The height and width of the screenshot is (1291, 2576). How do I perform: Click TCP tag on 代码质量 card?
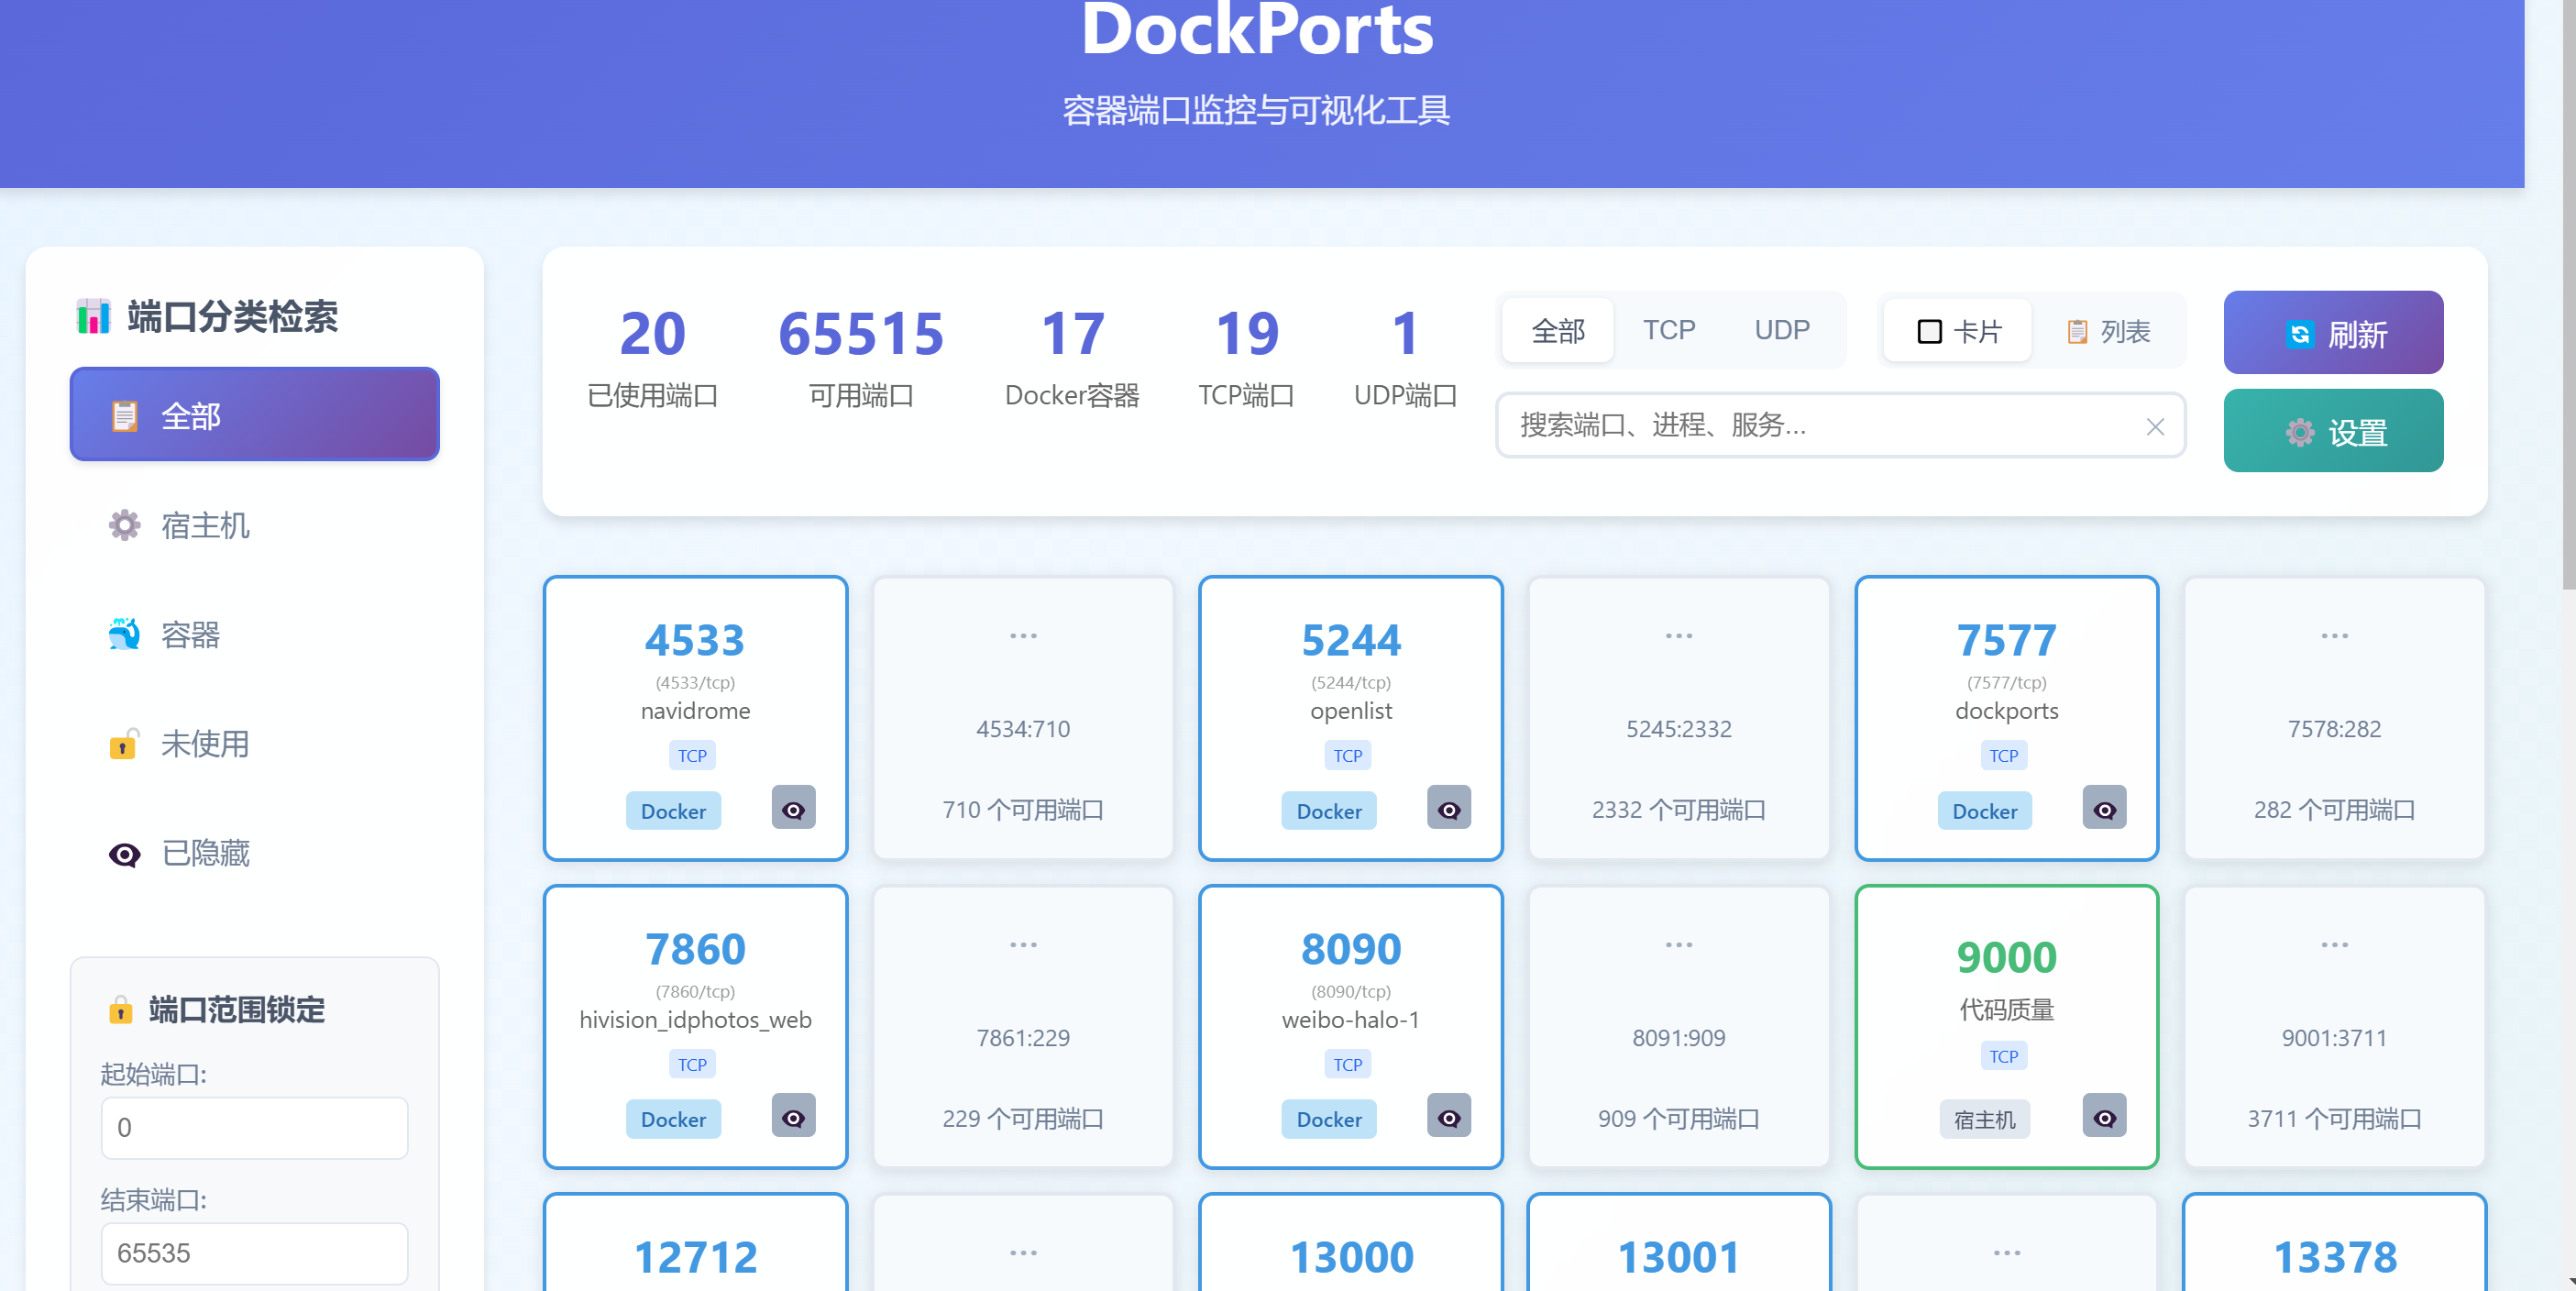point(2003,1056)
